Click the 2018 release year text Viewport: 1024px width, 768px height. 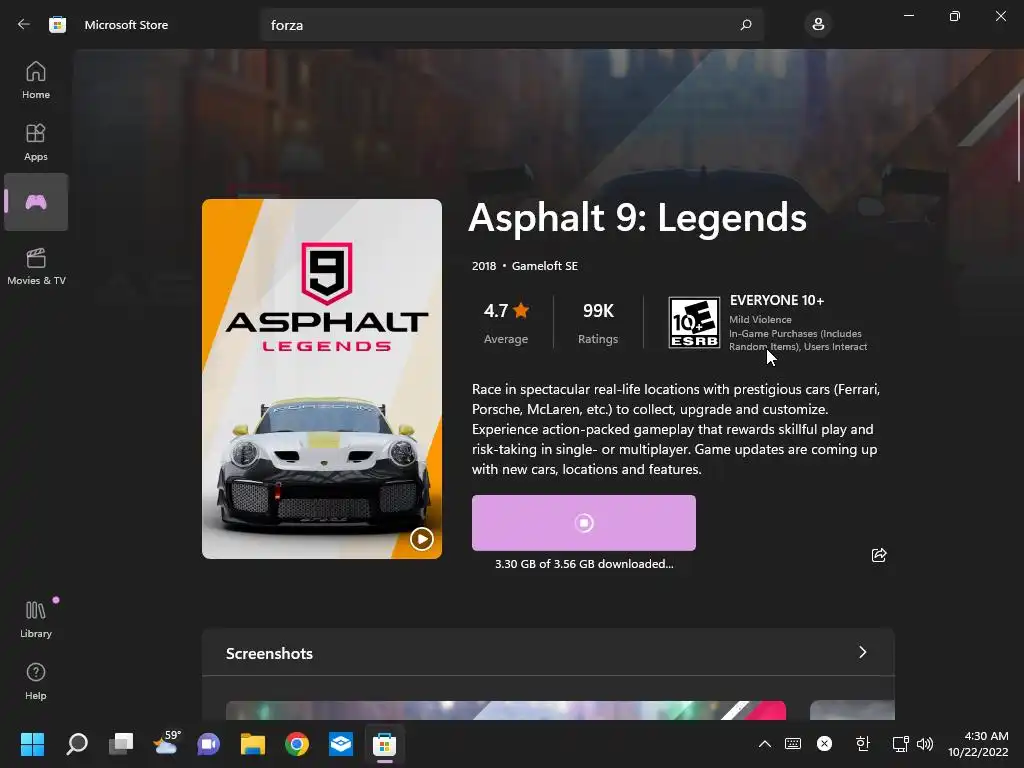coord(484,266)
